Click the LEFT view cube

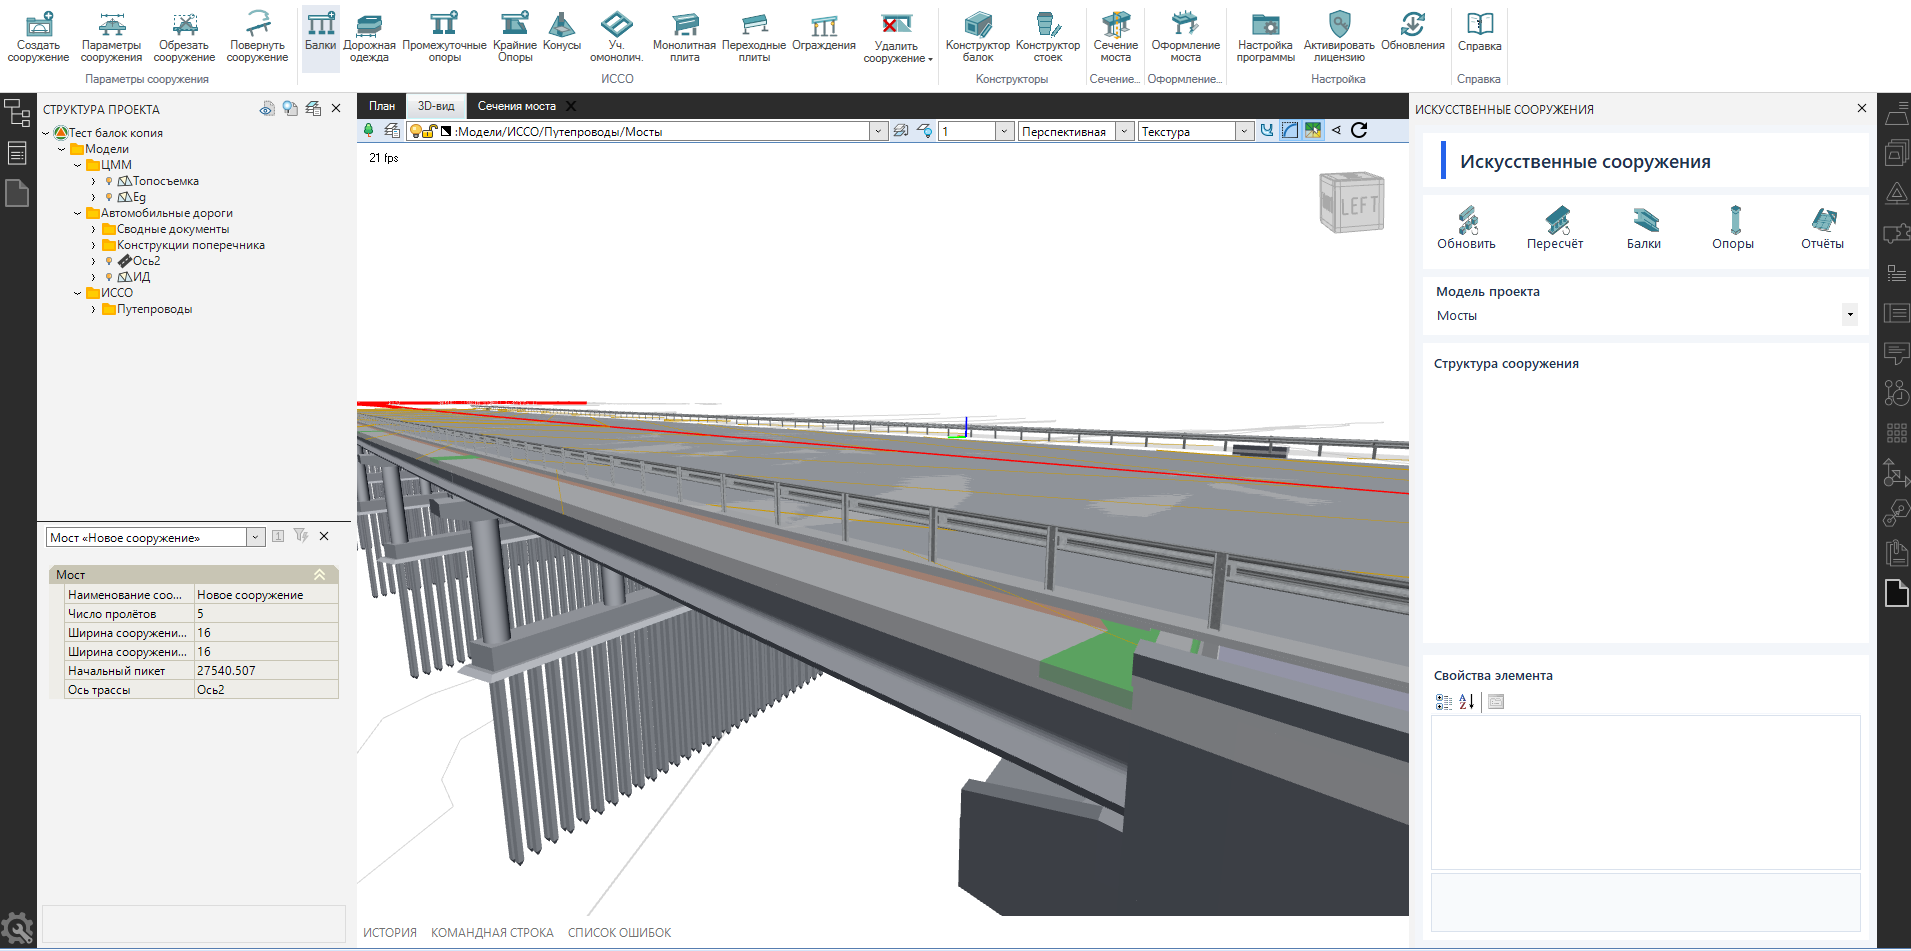click(1352, 203)
